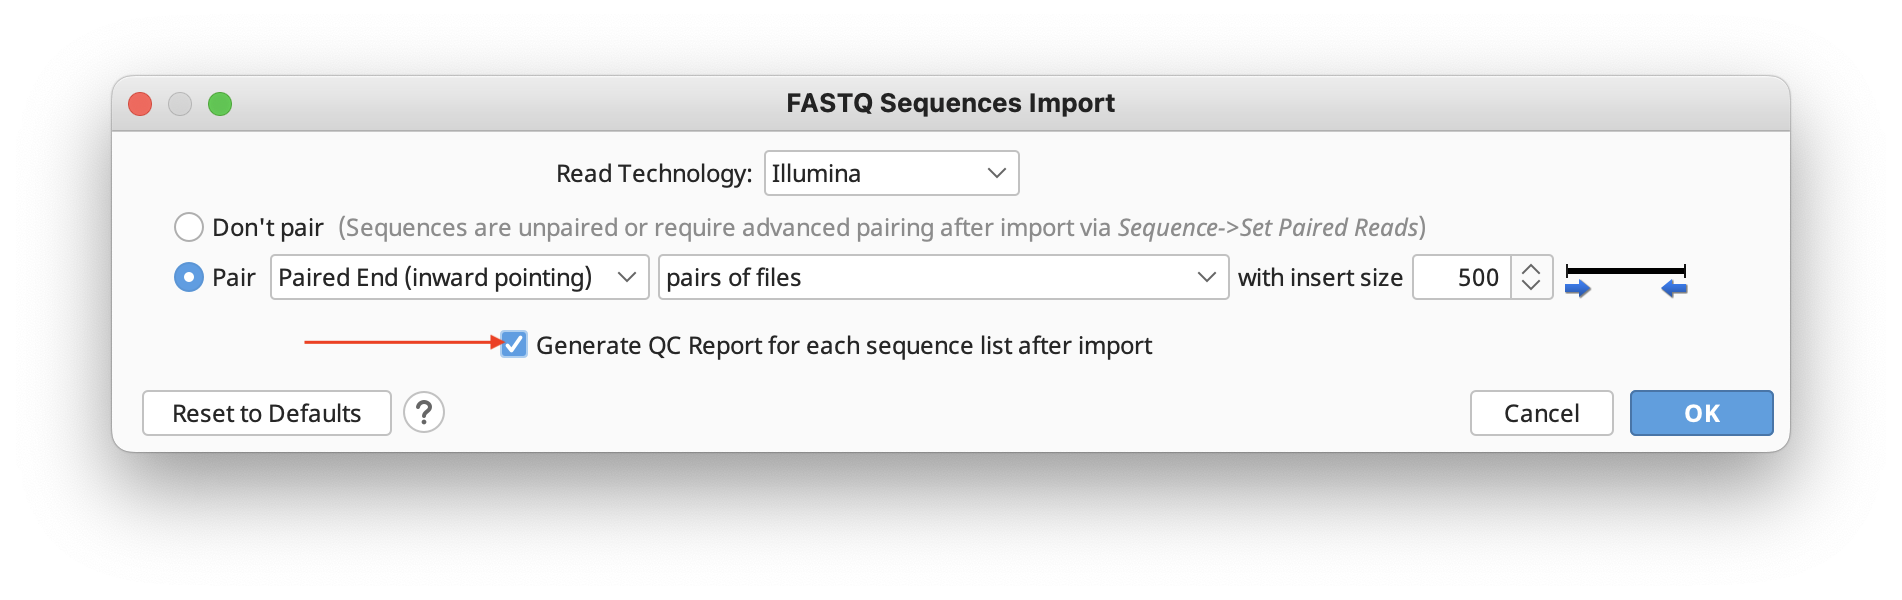This screenshot has height=600, width=1902.
Task: Click the blue right-pointing read arrow icon
Action: (x=1577, y=289)
